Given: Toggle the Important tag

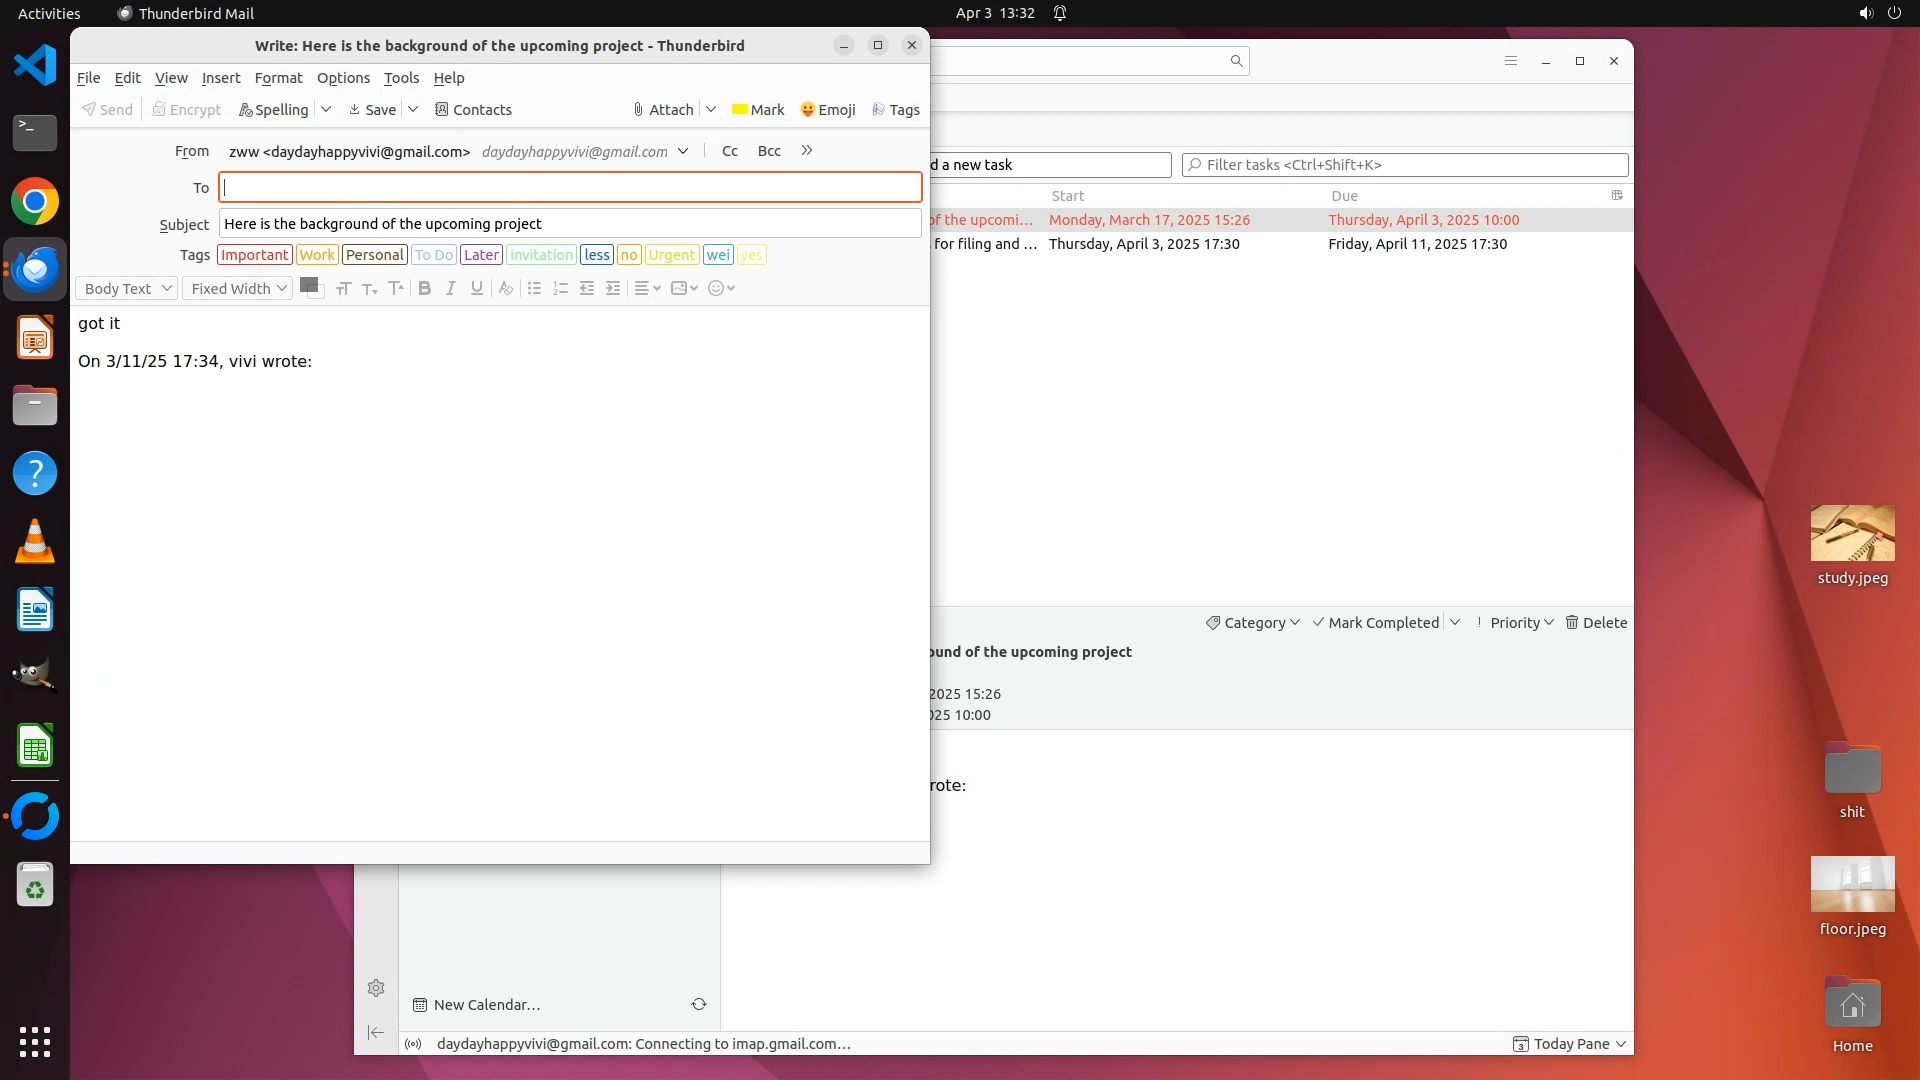Looking at the screenshot, I should (254, 255).
